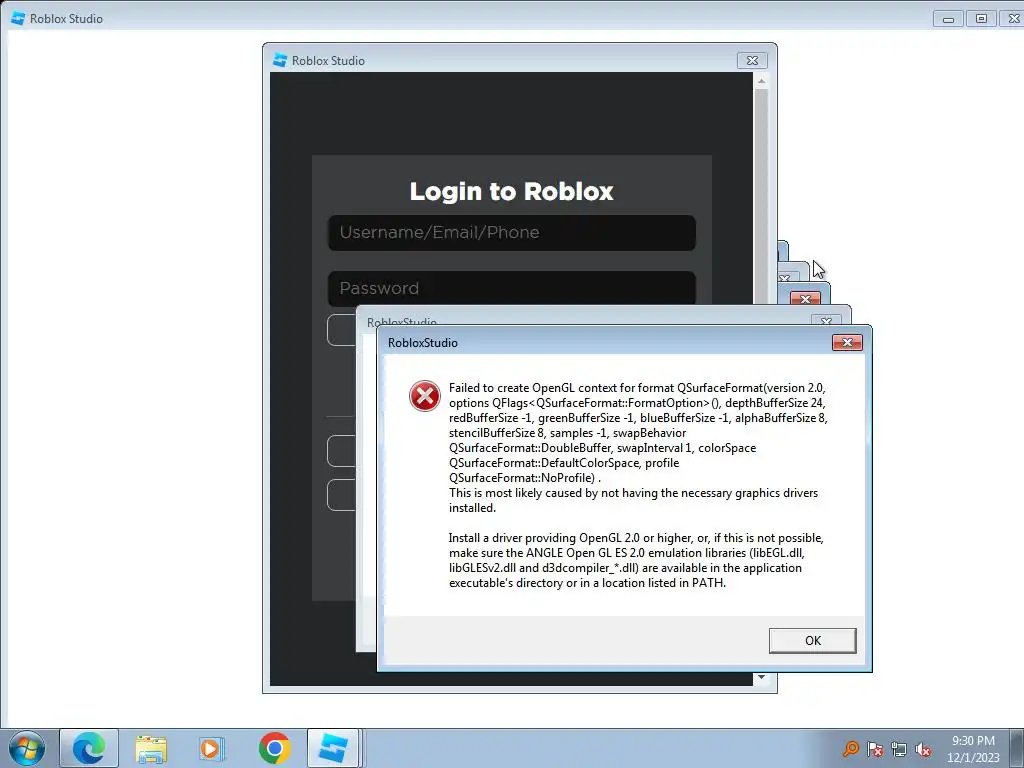Image resolution: width=1024 pixels, height=768 pixels.
Task: Click the magnifier tray icon
Action: coord(850,748)
